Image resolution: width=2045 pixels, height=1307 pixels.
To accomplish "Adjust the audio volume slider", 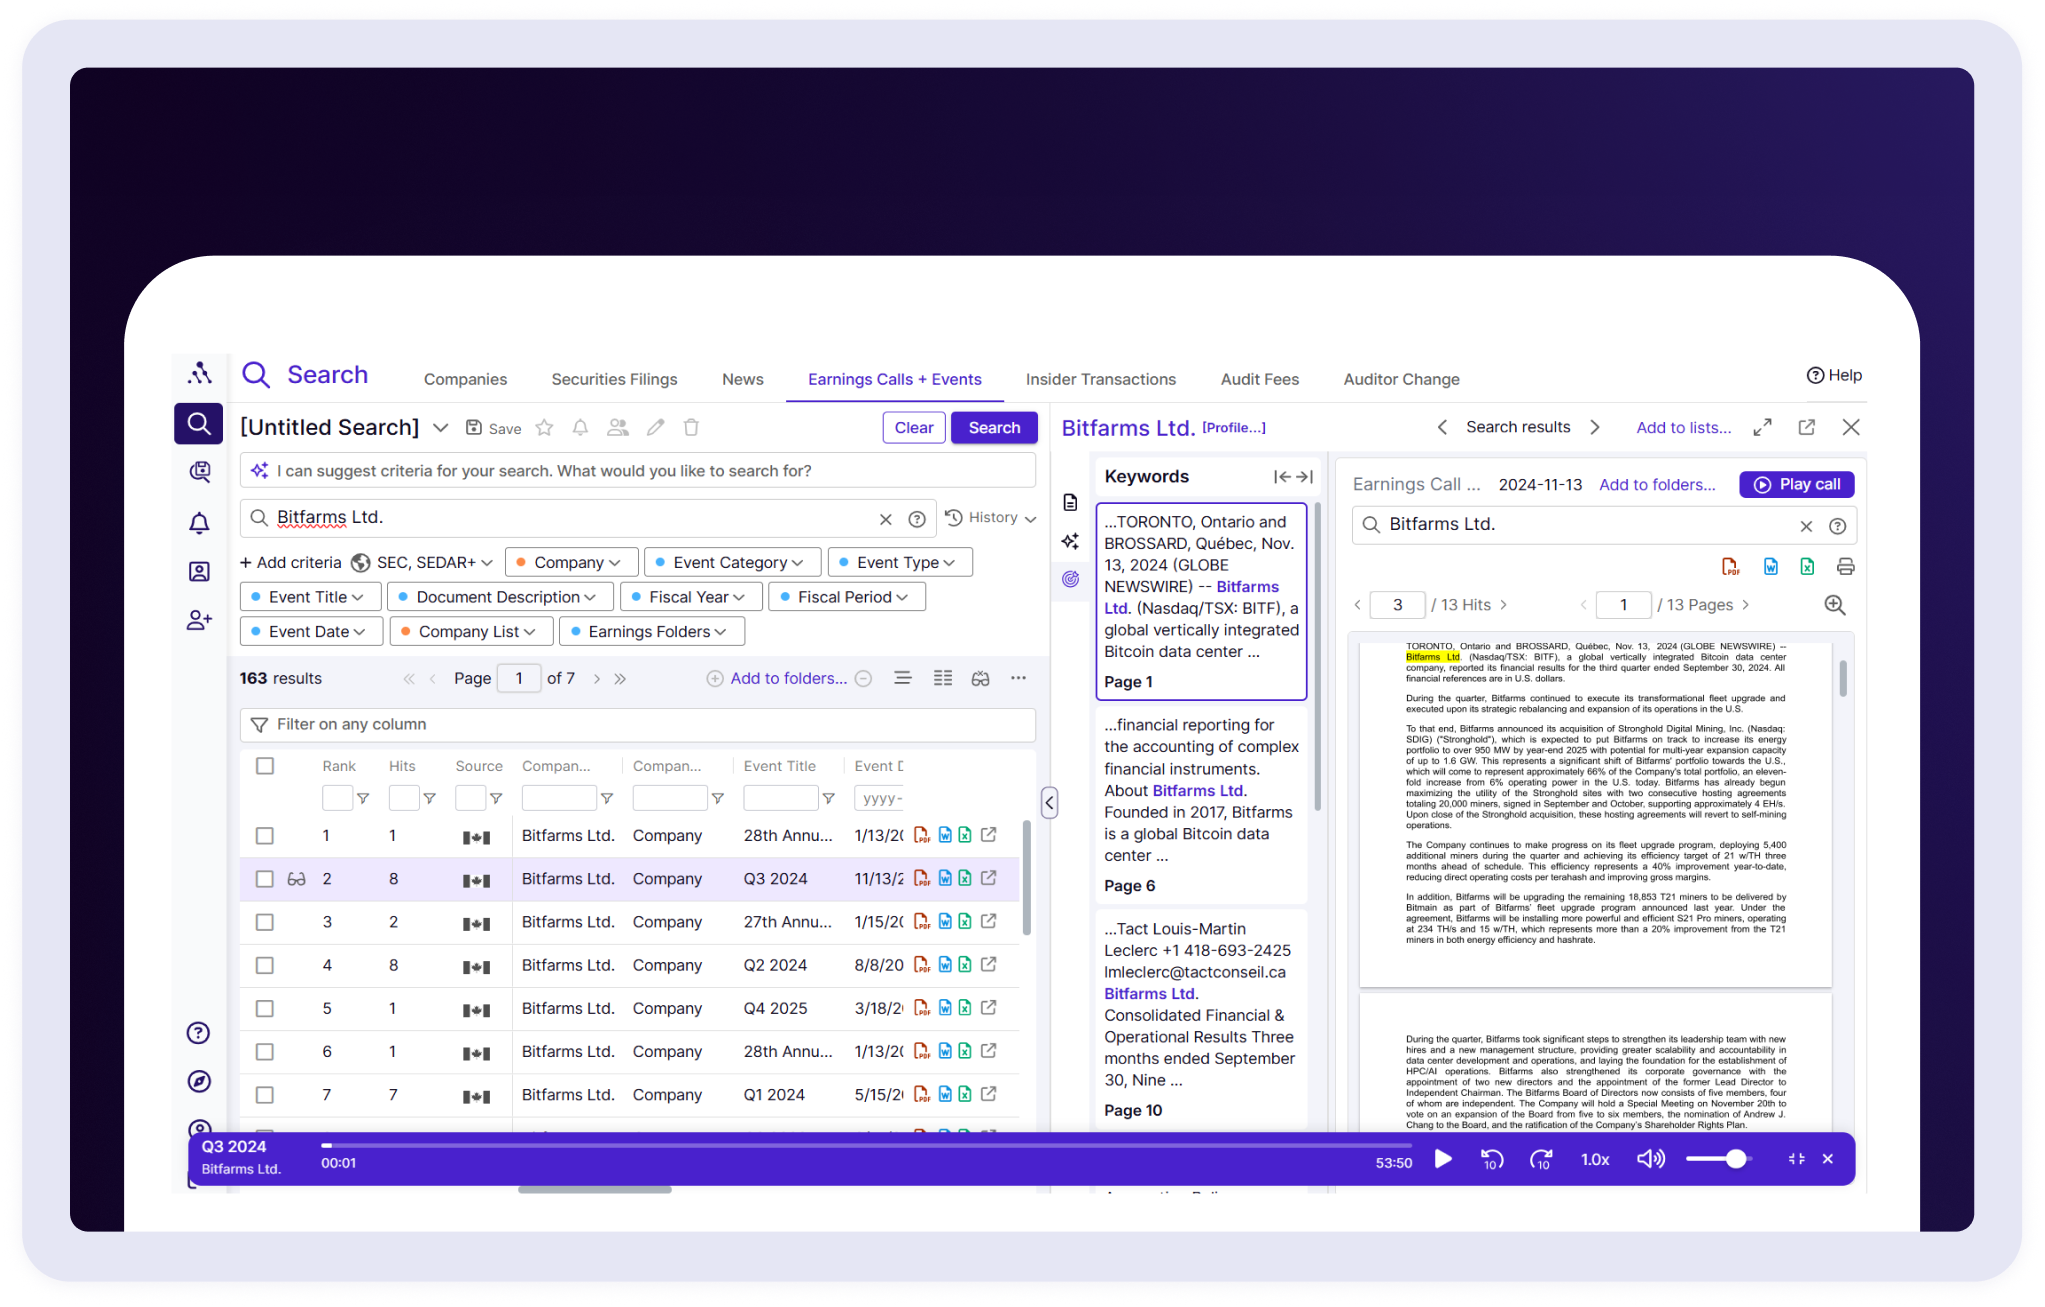I will (1735, 1159).
